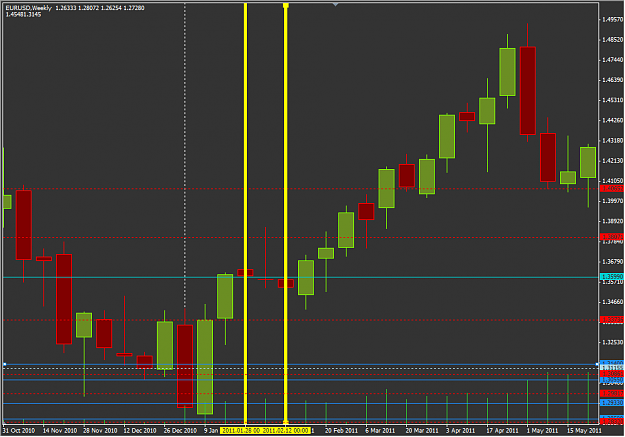
Task: Click the 15 May 2011 date label
Action: click(x=584, y=431)
